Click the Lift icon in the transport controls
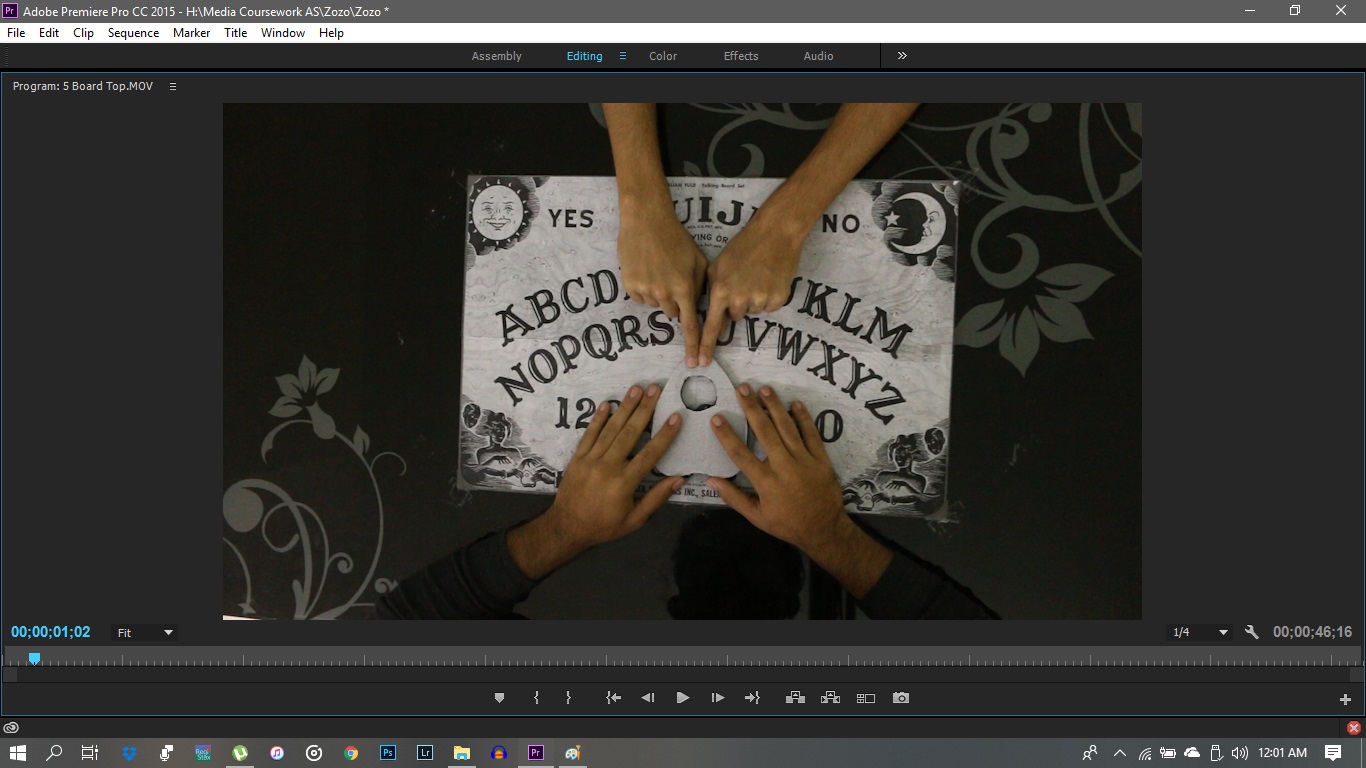1366x768 pixels. click(795, 697)
